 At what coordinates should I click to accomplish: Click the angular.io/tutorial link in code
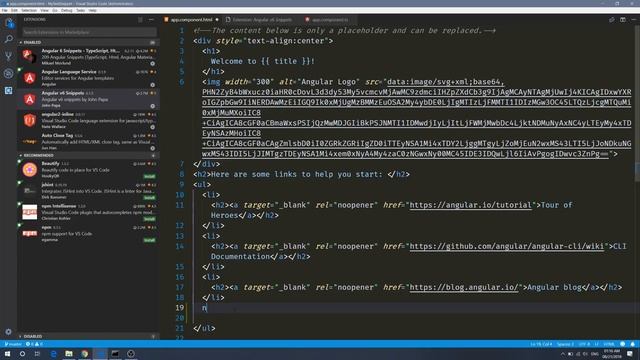click(471, 205)
